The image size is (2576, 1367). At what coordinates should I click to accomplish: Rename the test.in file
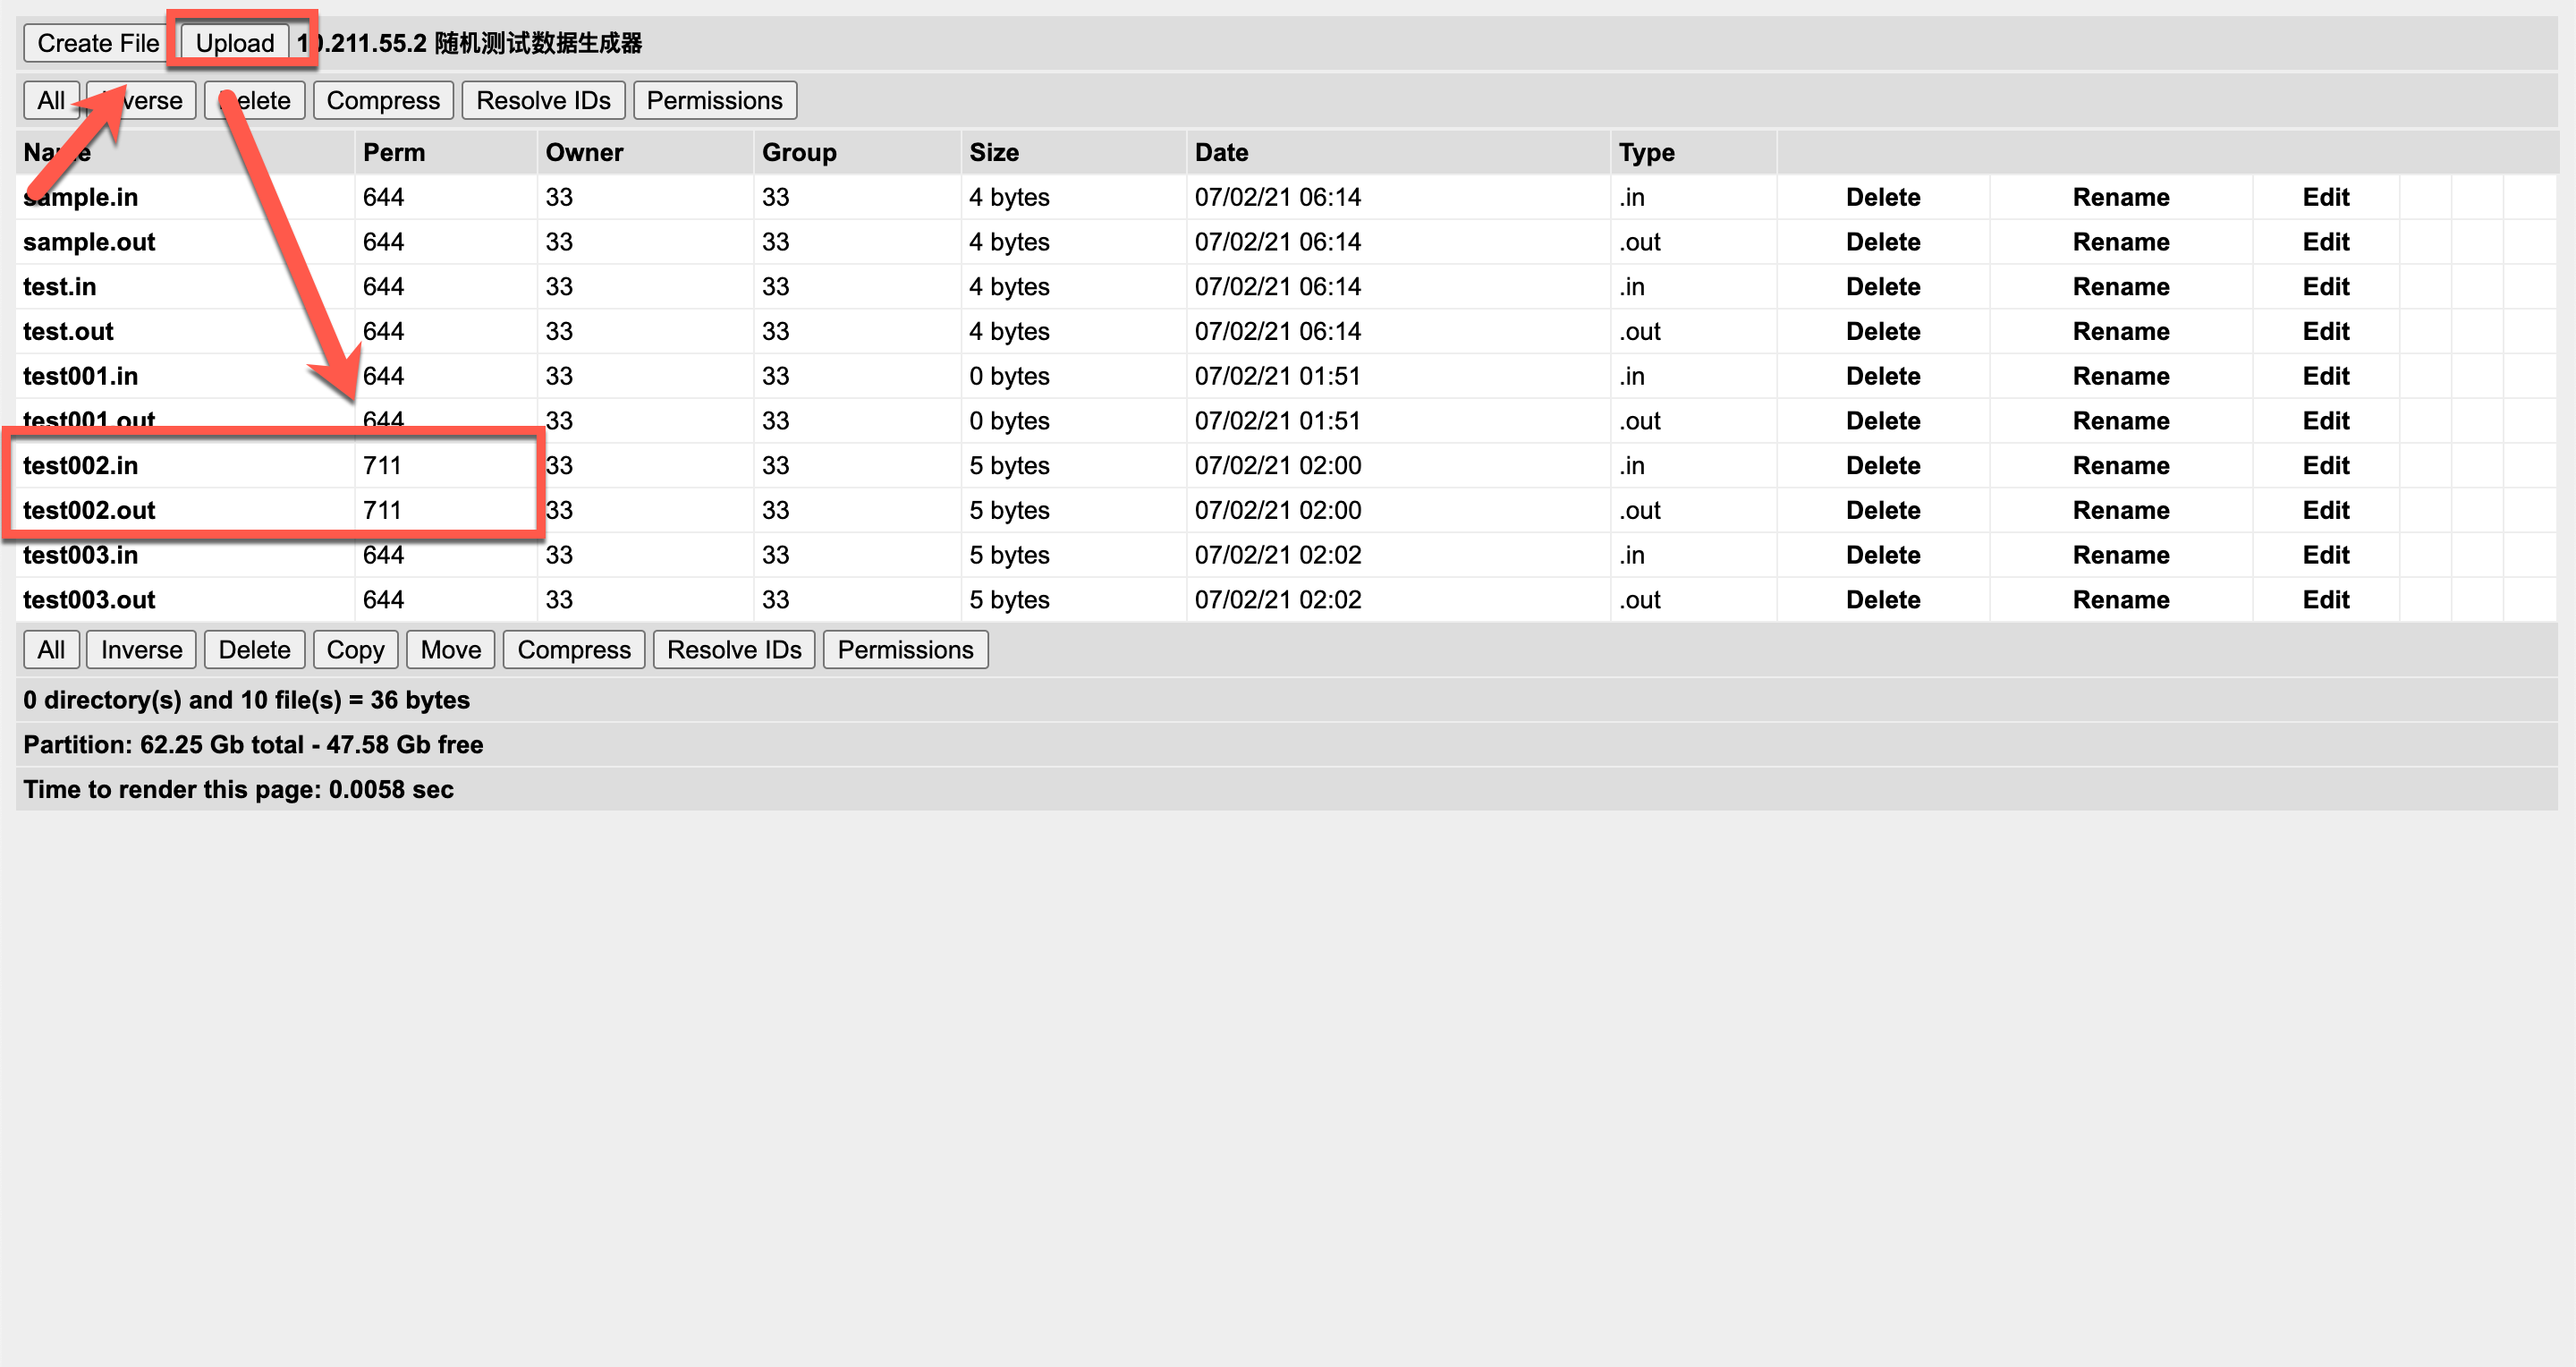pyautogui.click(x=2120, y=287)
